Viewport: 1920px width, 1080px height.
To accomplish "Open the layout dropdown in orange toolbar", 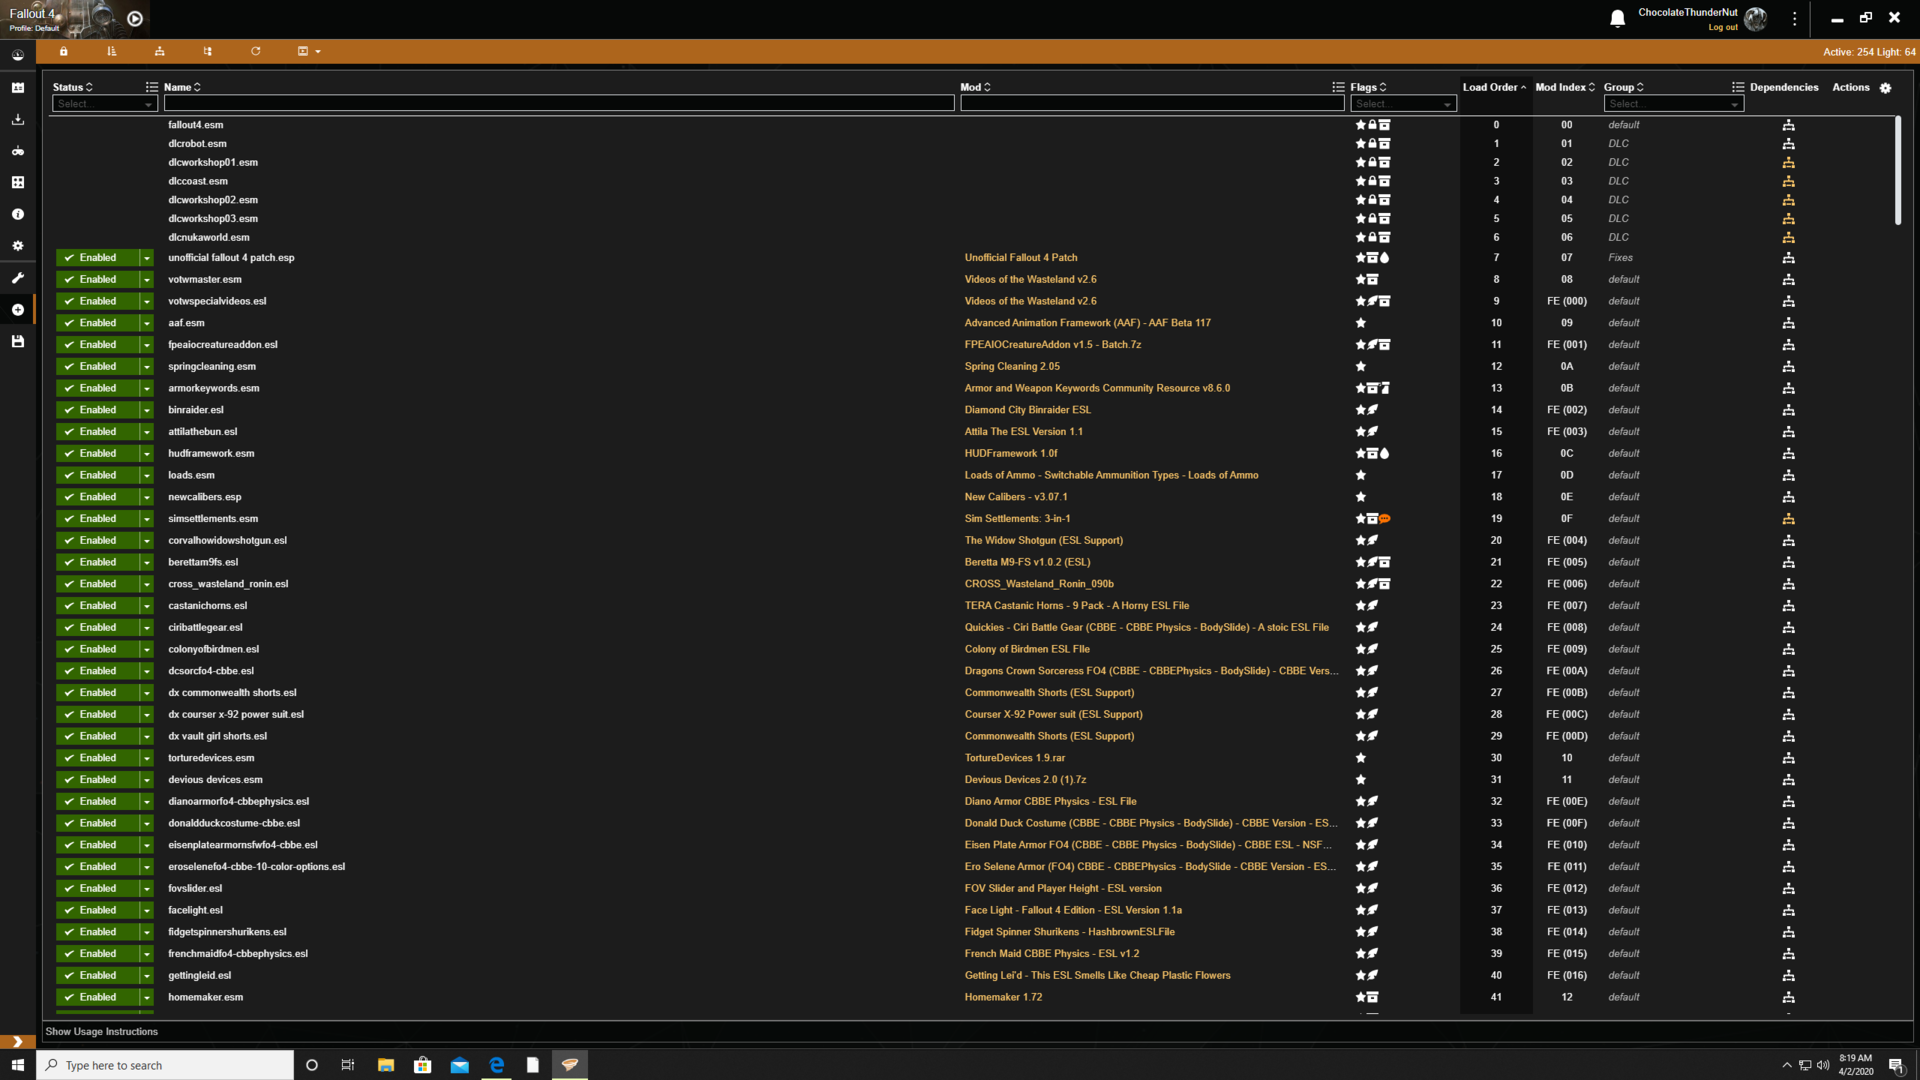I will pyautogui.click(x=309, y=51).
